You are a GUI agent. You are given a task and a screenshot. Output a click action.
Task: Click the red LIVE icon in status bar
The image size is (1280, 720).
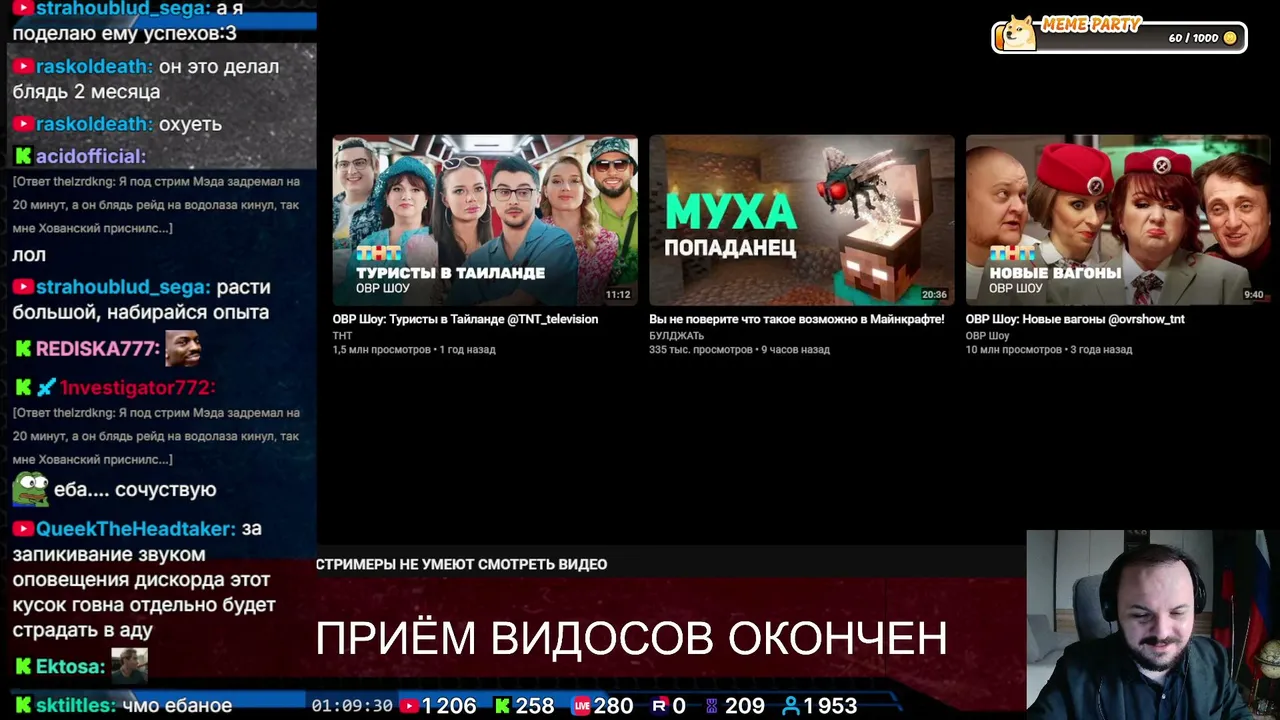[x=581, y=706]
